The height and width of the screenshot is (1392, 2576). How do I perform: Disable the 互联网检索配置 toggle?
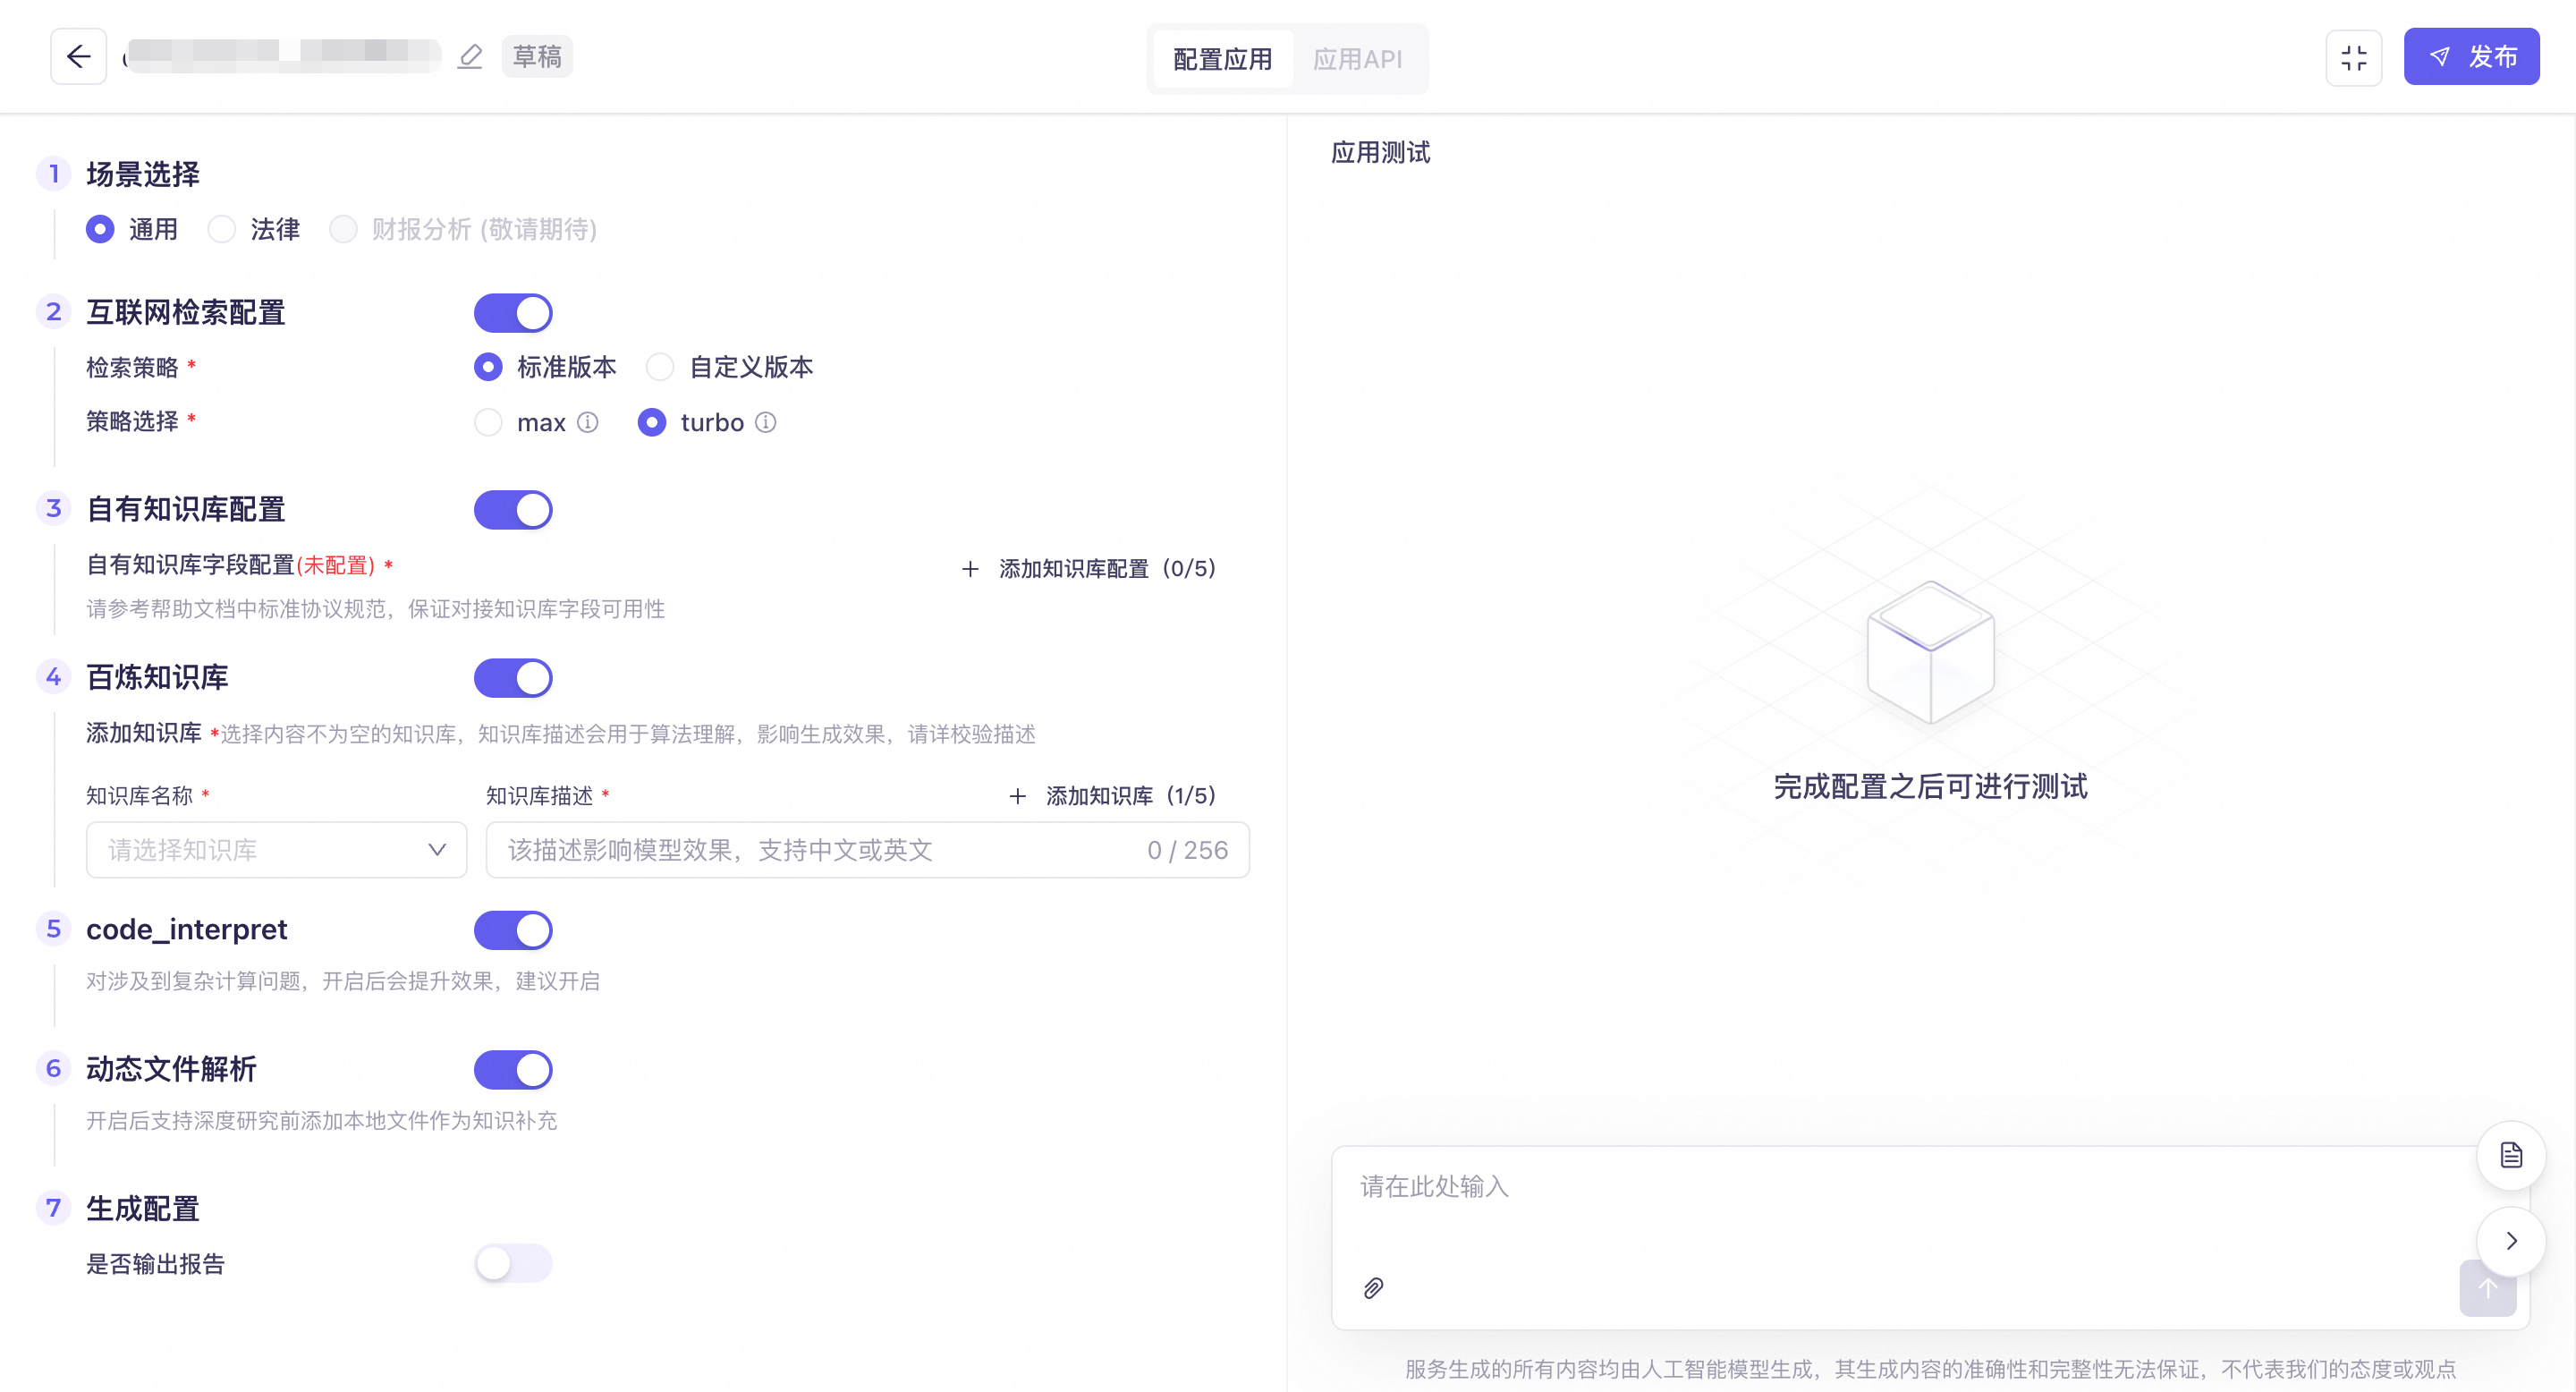tap(513, 312)
